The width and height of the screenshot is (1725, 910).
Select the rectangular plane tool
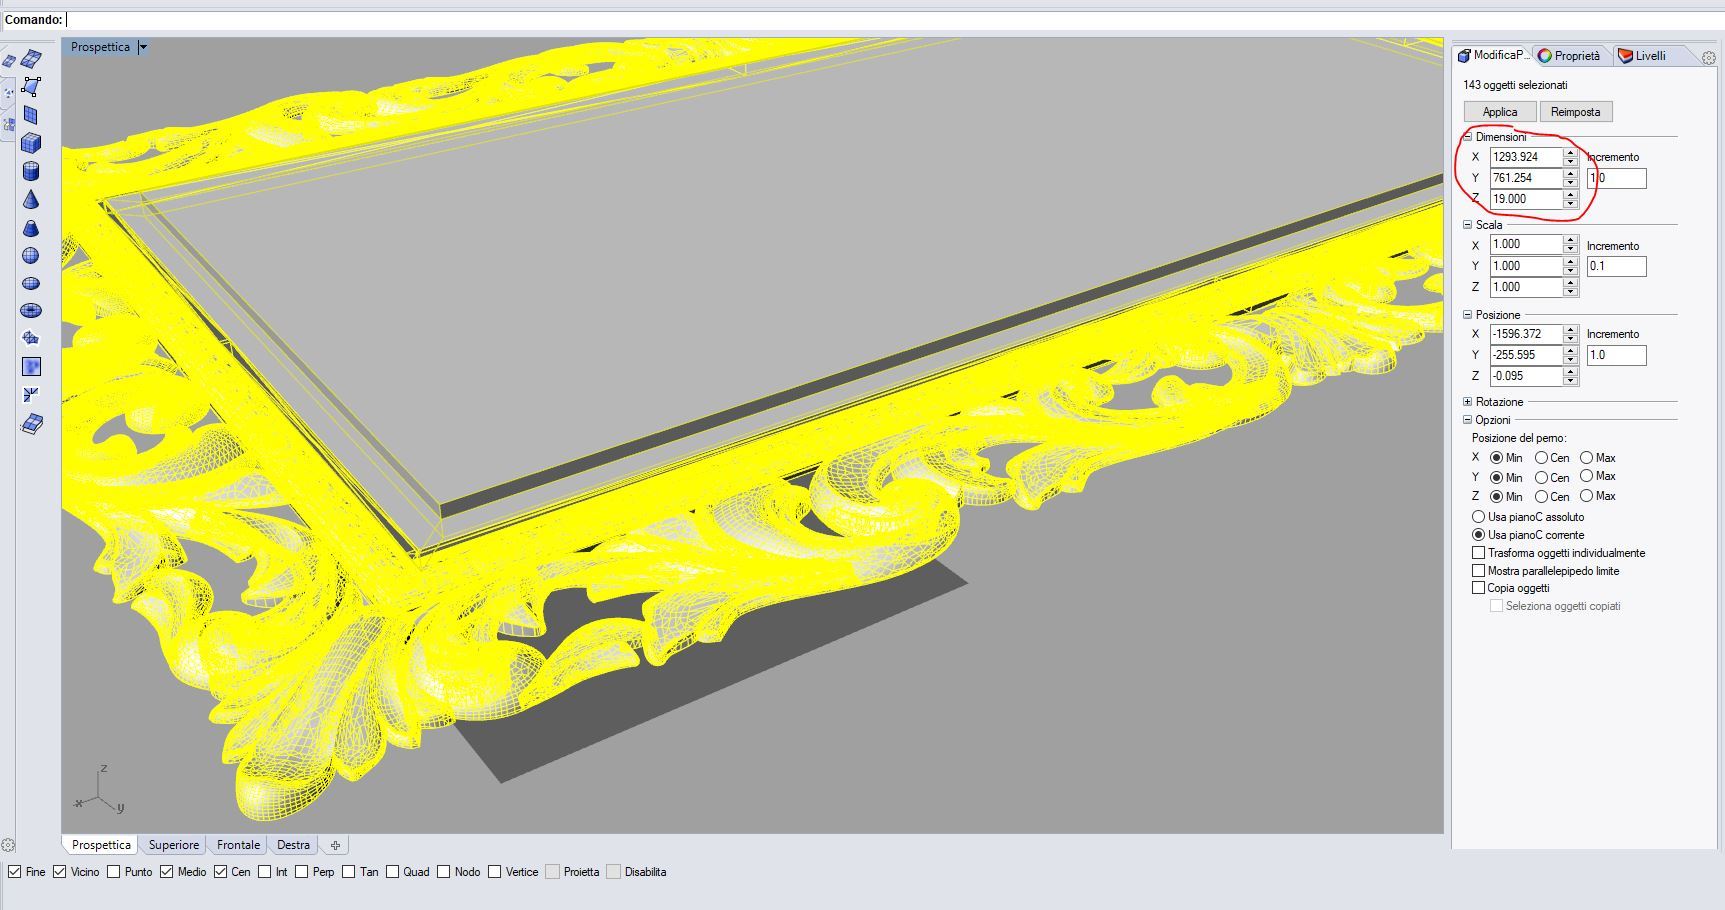coord(31,115)
